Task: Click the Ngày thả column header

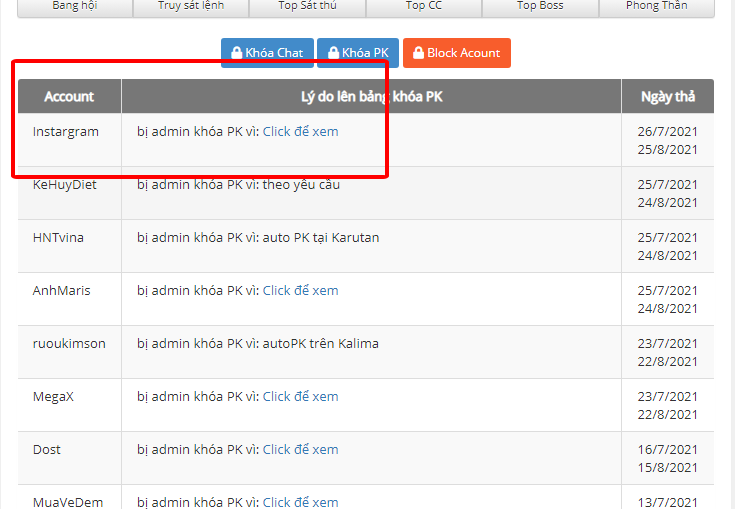Action: point(669,96)
